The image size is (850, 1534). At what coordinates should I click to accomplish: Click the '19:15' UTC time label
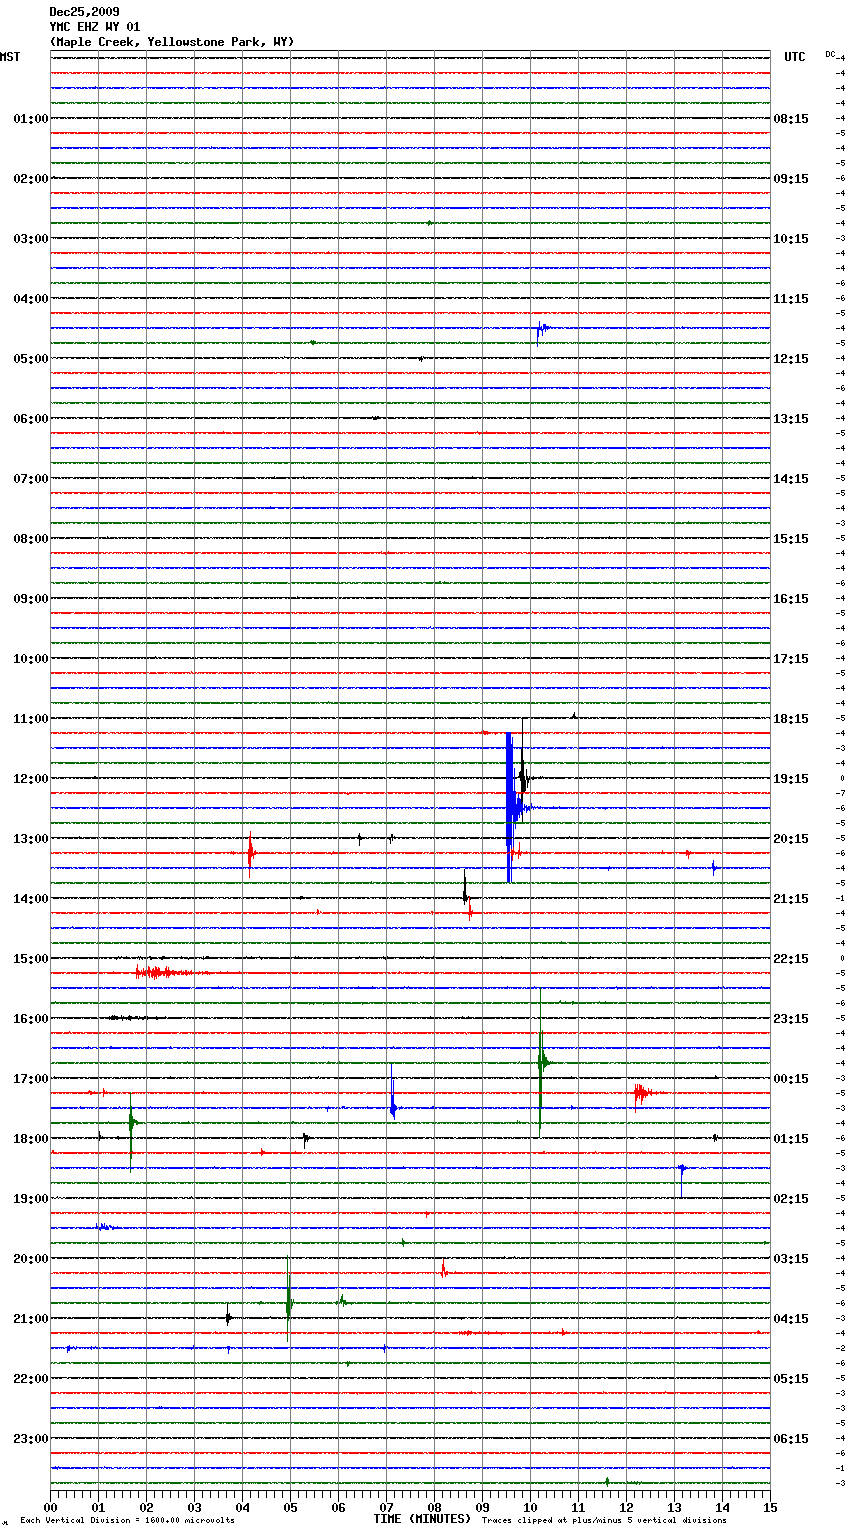pyautogui.click(x=791, y=779)
